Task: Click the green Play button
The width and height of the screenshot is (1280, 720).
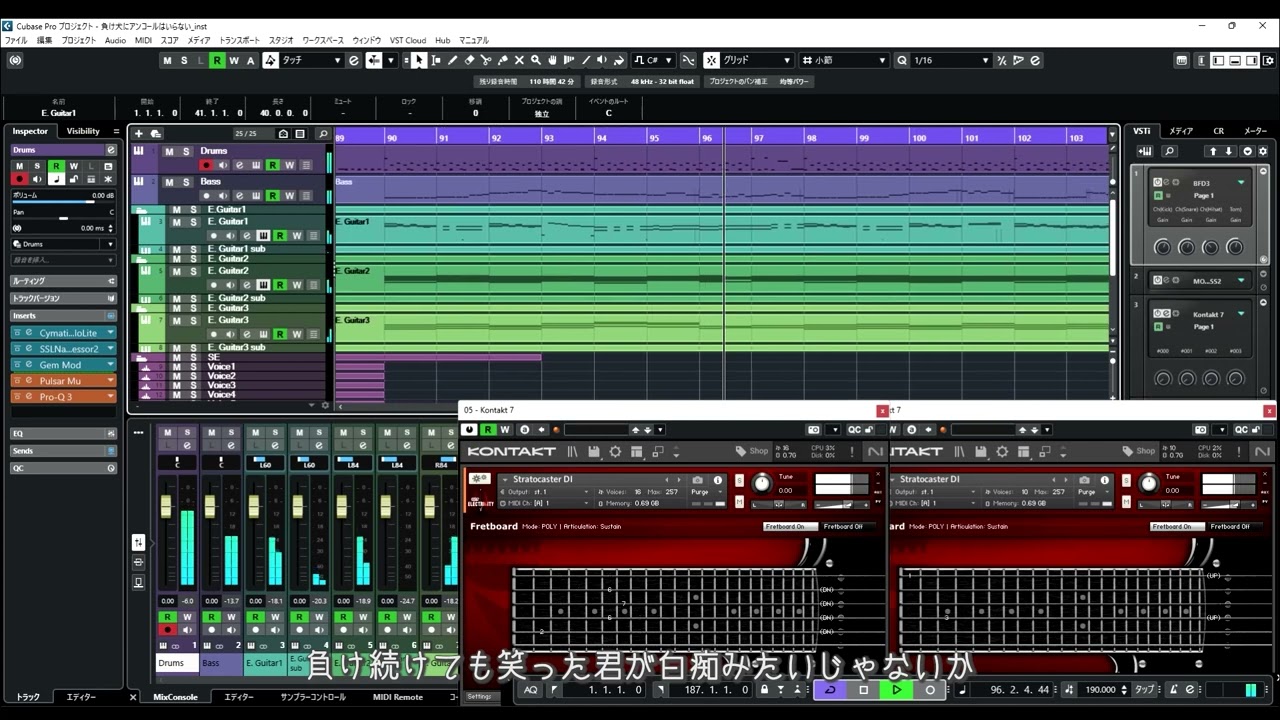Action: [x=897, y=690]
